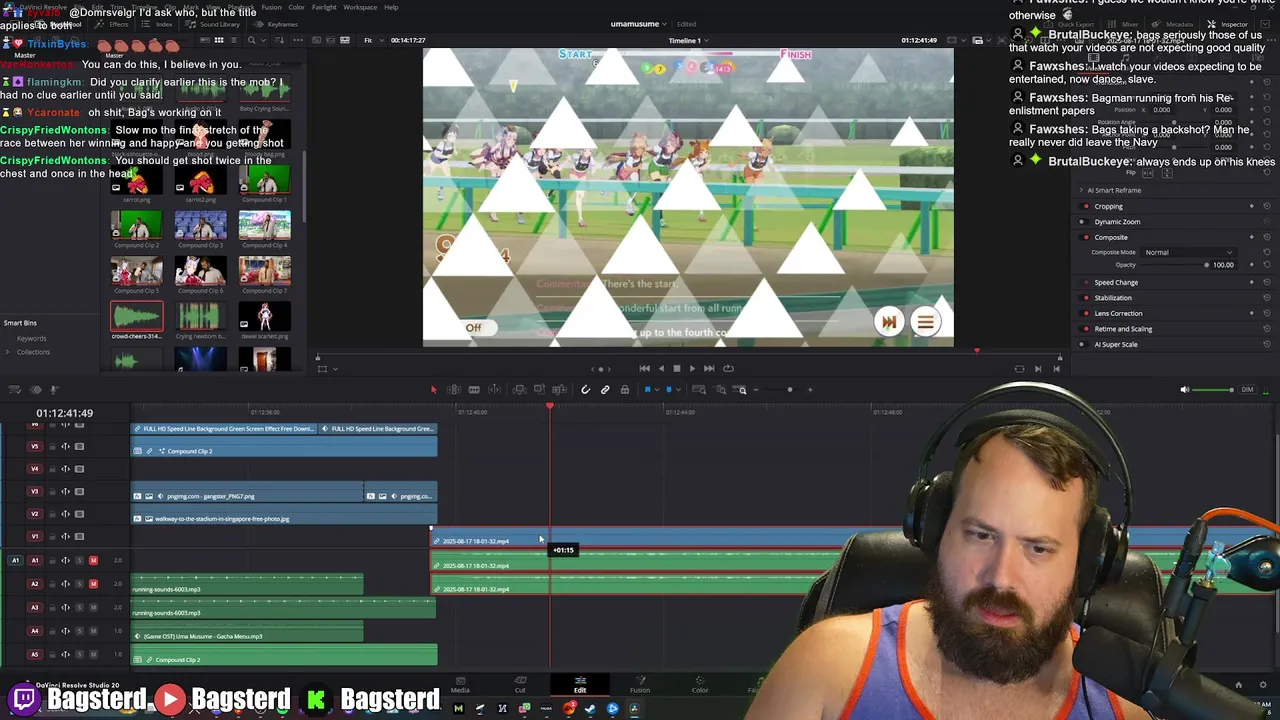Open the Inspector panel tab
Viewport: 1280px width, 720px height.
point(1229,24)
